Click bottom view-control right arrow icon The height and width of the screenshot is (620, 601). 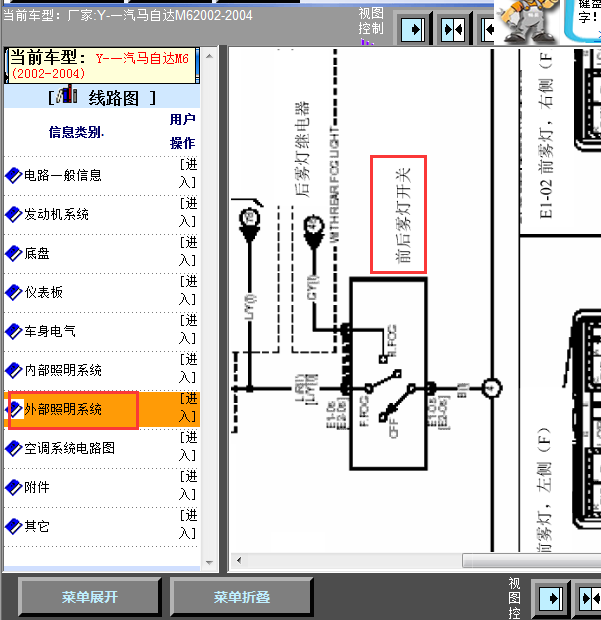click(551, 598)
